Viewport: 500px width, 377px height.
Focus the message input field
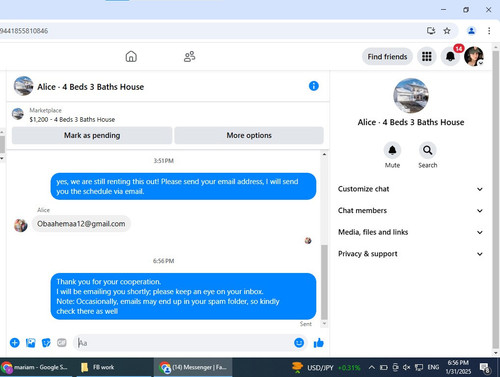pyautogui.click(x=183, y=343)
